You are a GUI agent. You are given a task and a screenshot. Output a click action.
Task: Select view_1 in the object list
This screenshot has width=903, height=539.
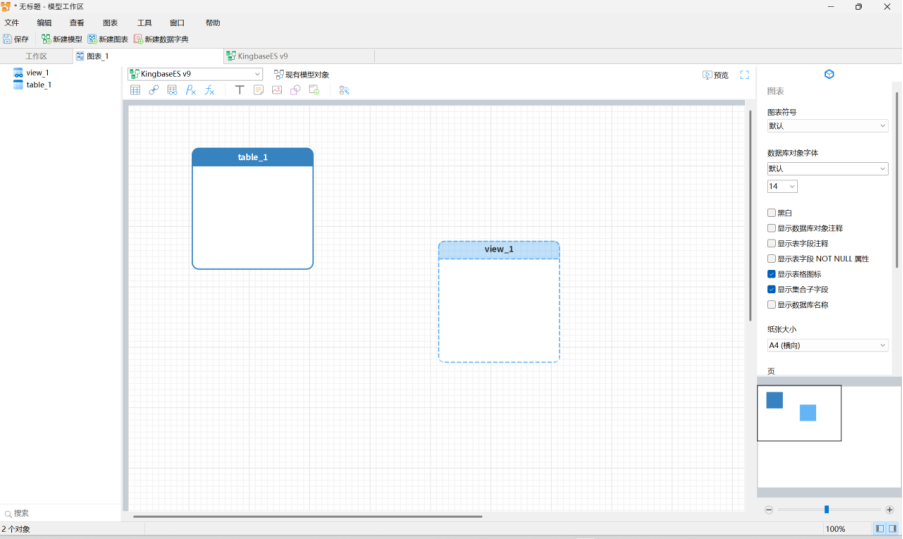[37, 73]
